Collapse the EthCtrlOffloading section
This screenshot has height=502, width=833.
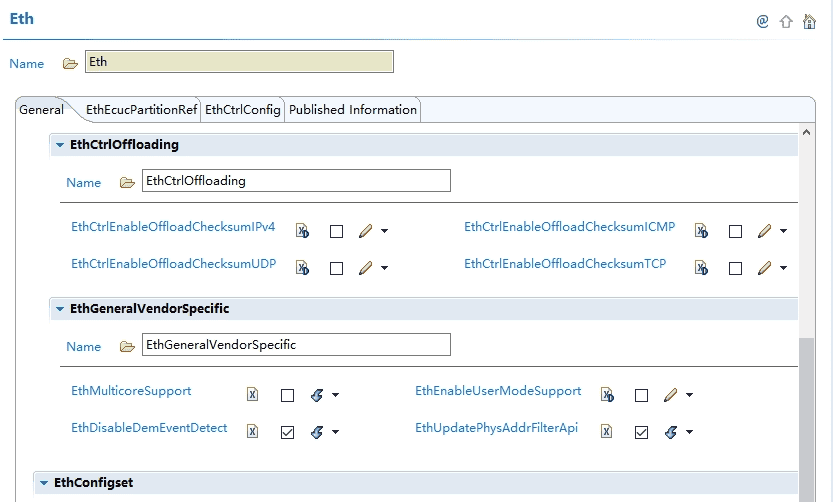pyautogui.click(x=60, y=145)
